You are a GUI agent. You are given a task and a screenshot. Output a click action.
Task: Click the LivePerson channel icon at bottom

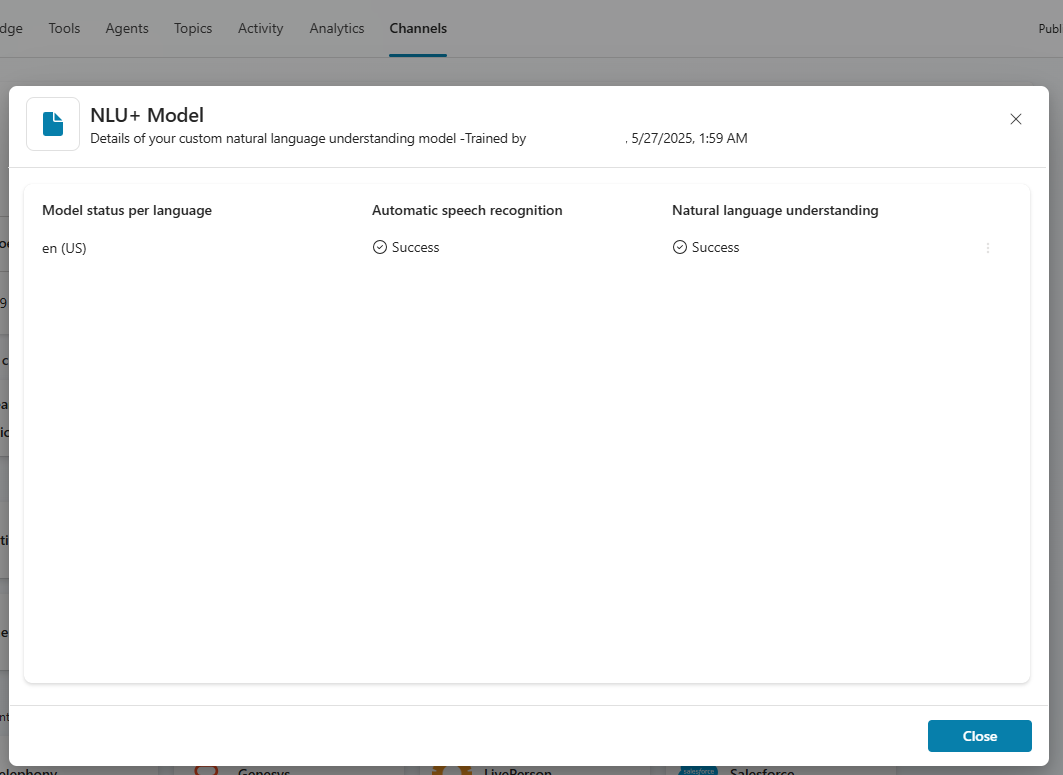point(452,771)
